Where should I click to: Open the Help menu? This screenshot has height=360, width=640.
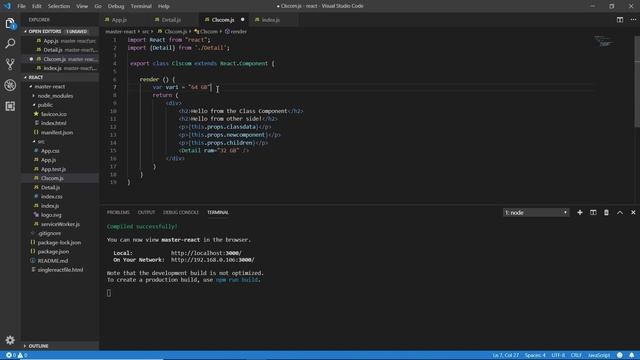(164, 6)
